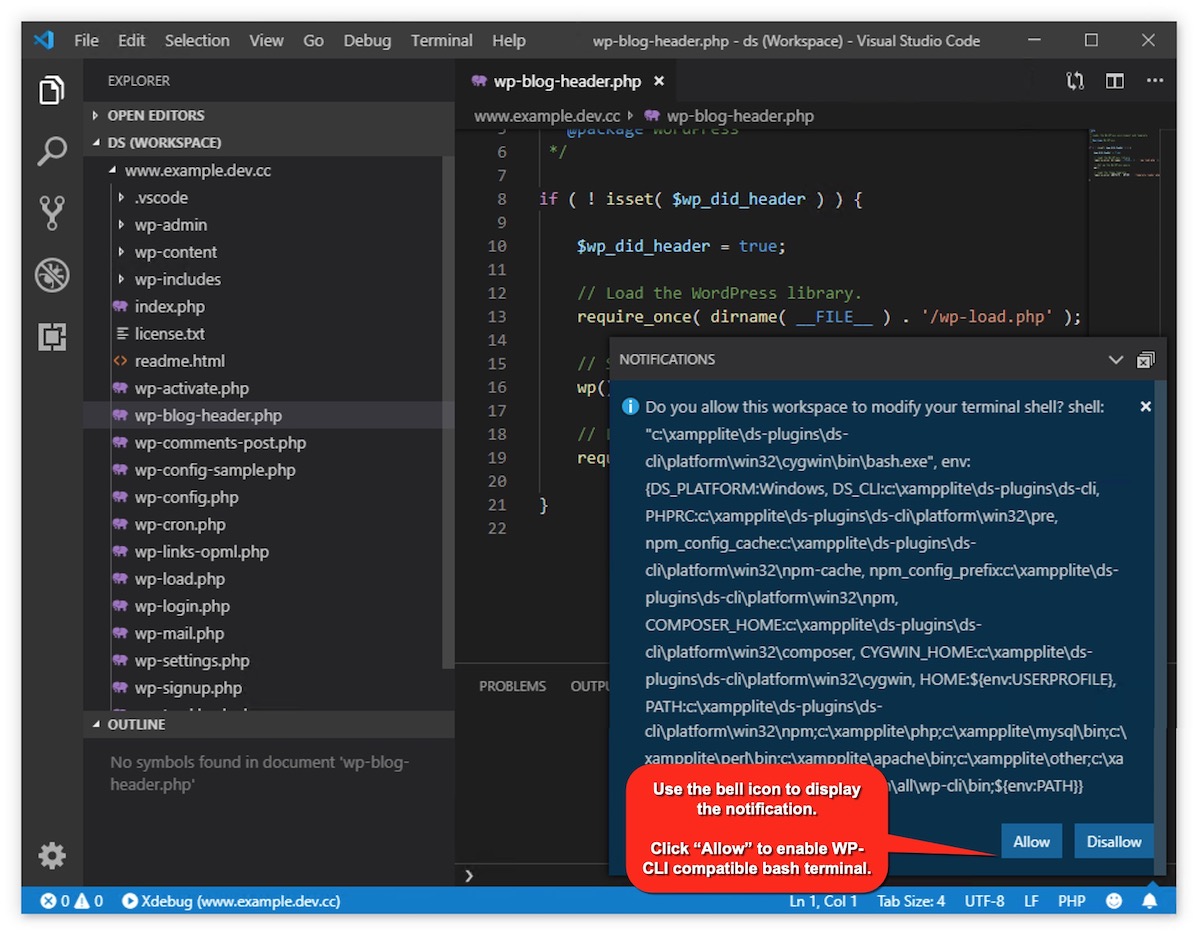Expand the Open Editors section
The height and width of the screenshot is (937, 1200).
pyautogui.click(x=155, y=115)
